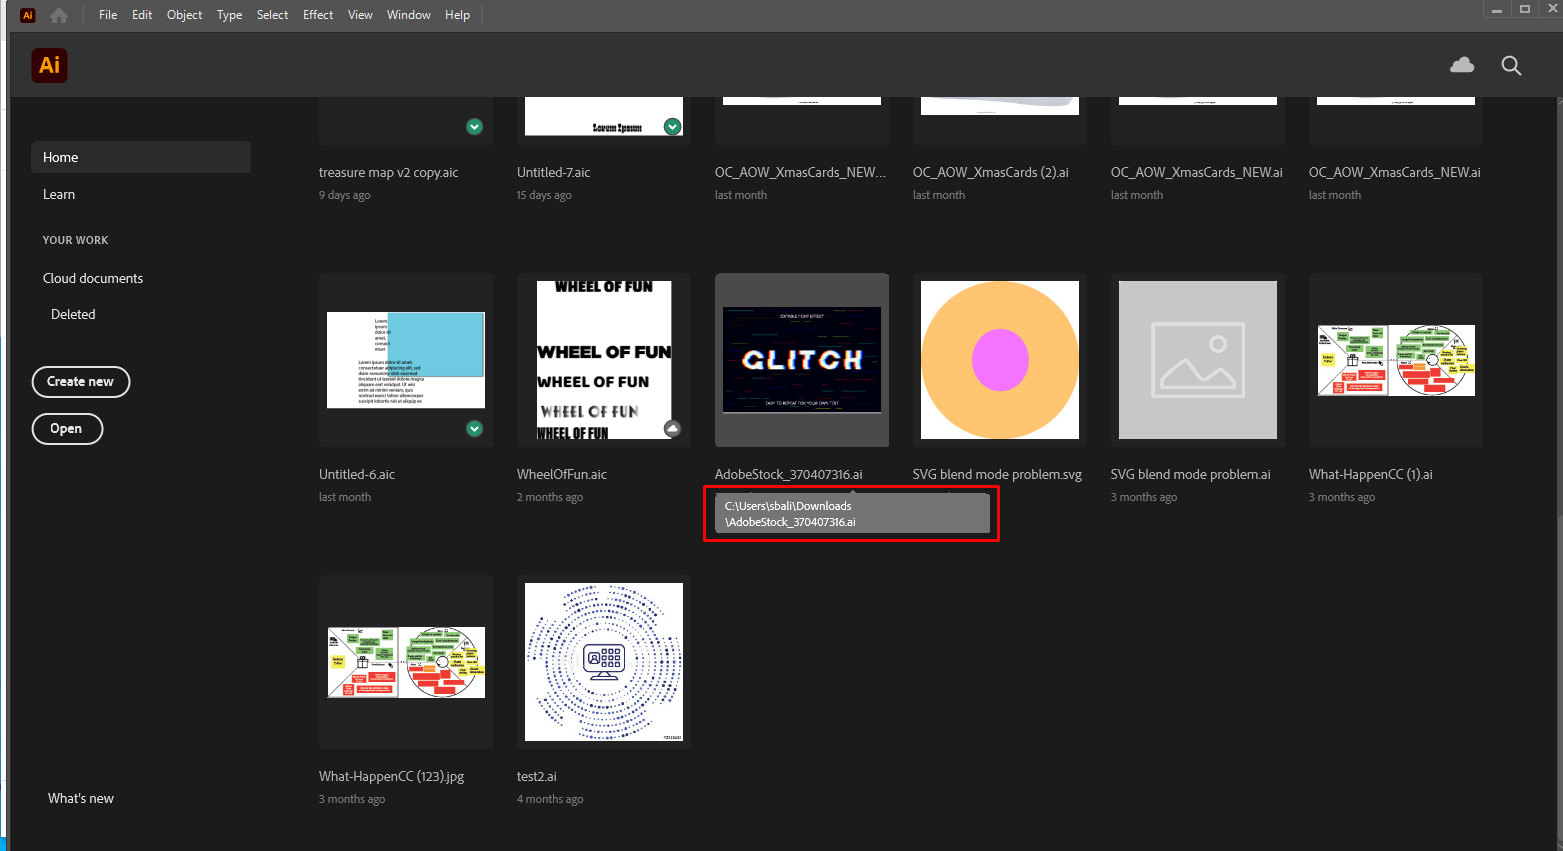
Task: Click the missing-preview placeholder on SVG blend mode problem.ai
Action: (1197, 360)
